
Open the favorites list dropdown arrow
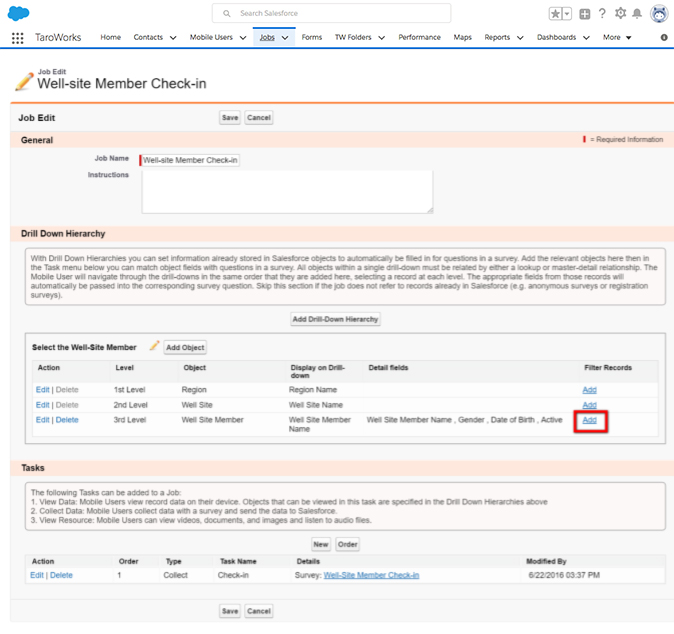tap(567, 14)
